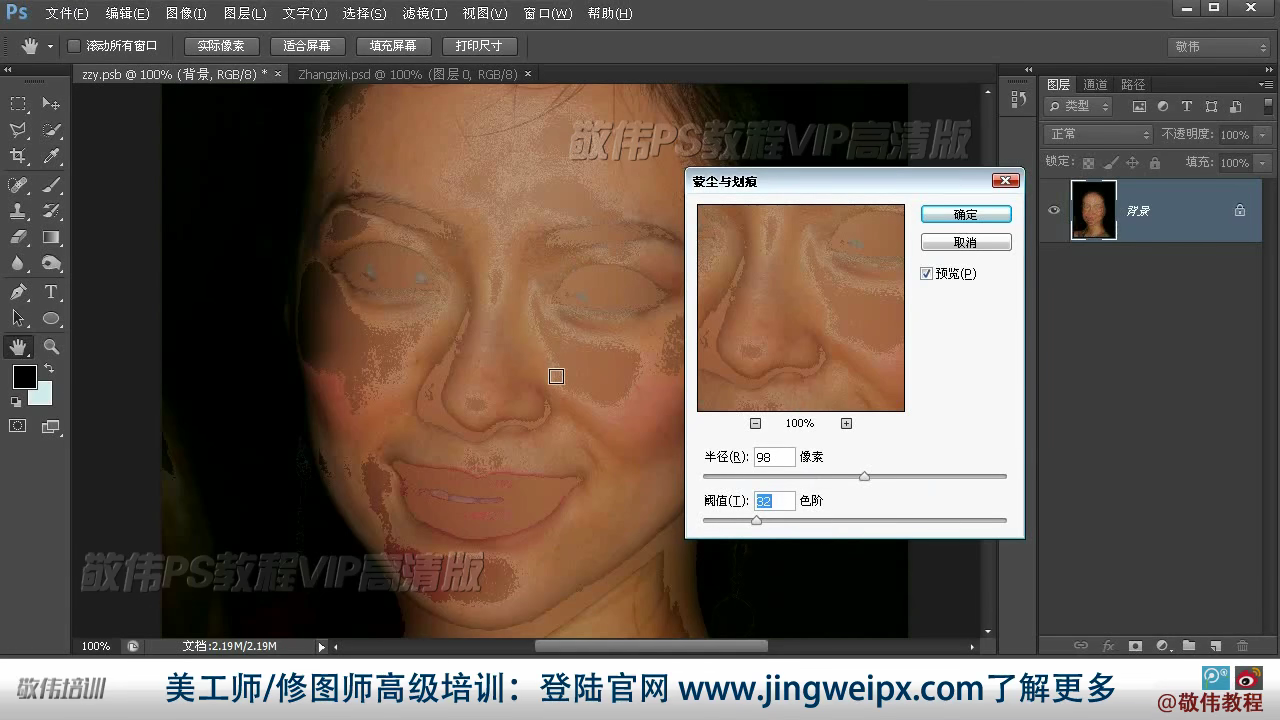Select the Sponge tool
Image resolution: width=1280 pixels, height=720 pixels.
[51, 263]
